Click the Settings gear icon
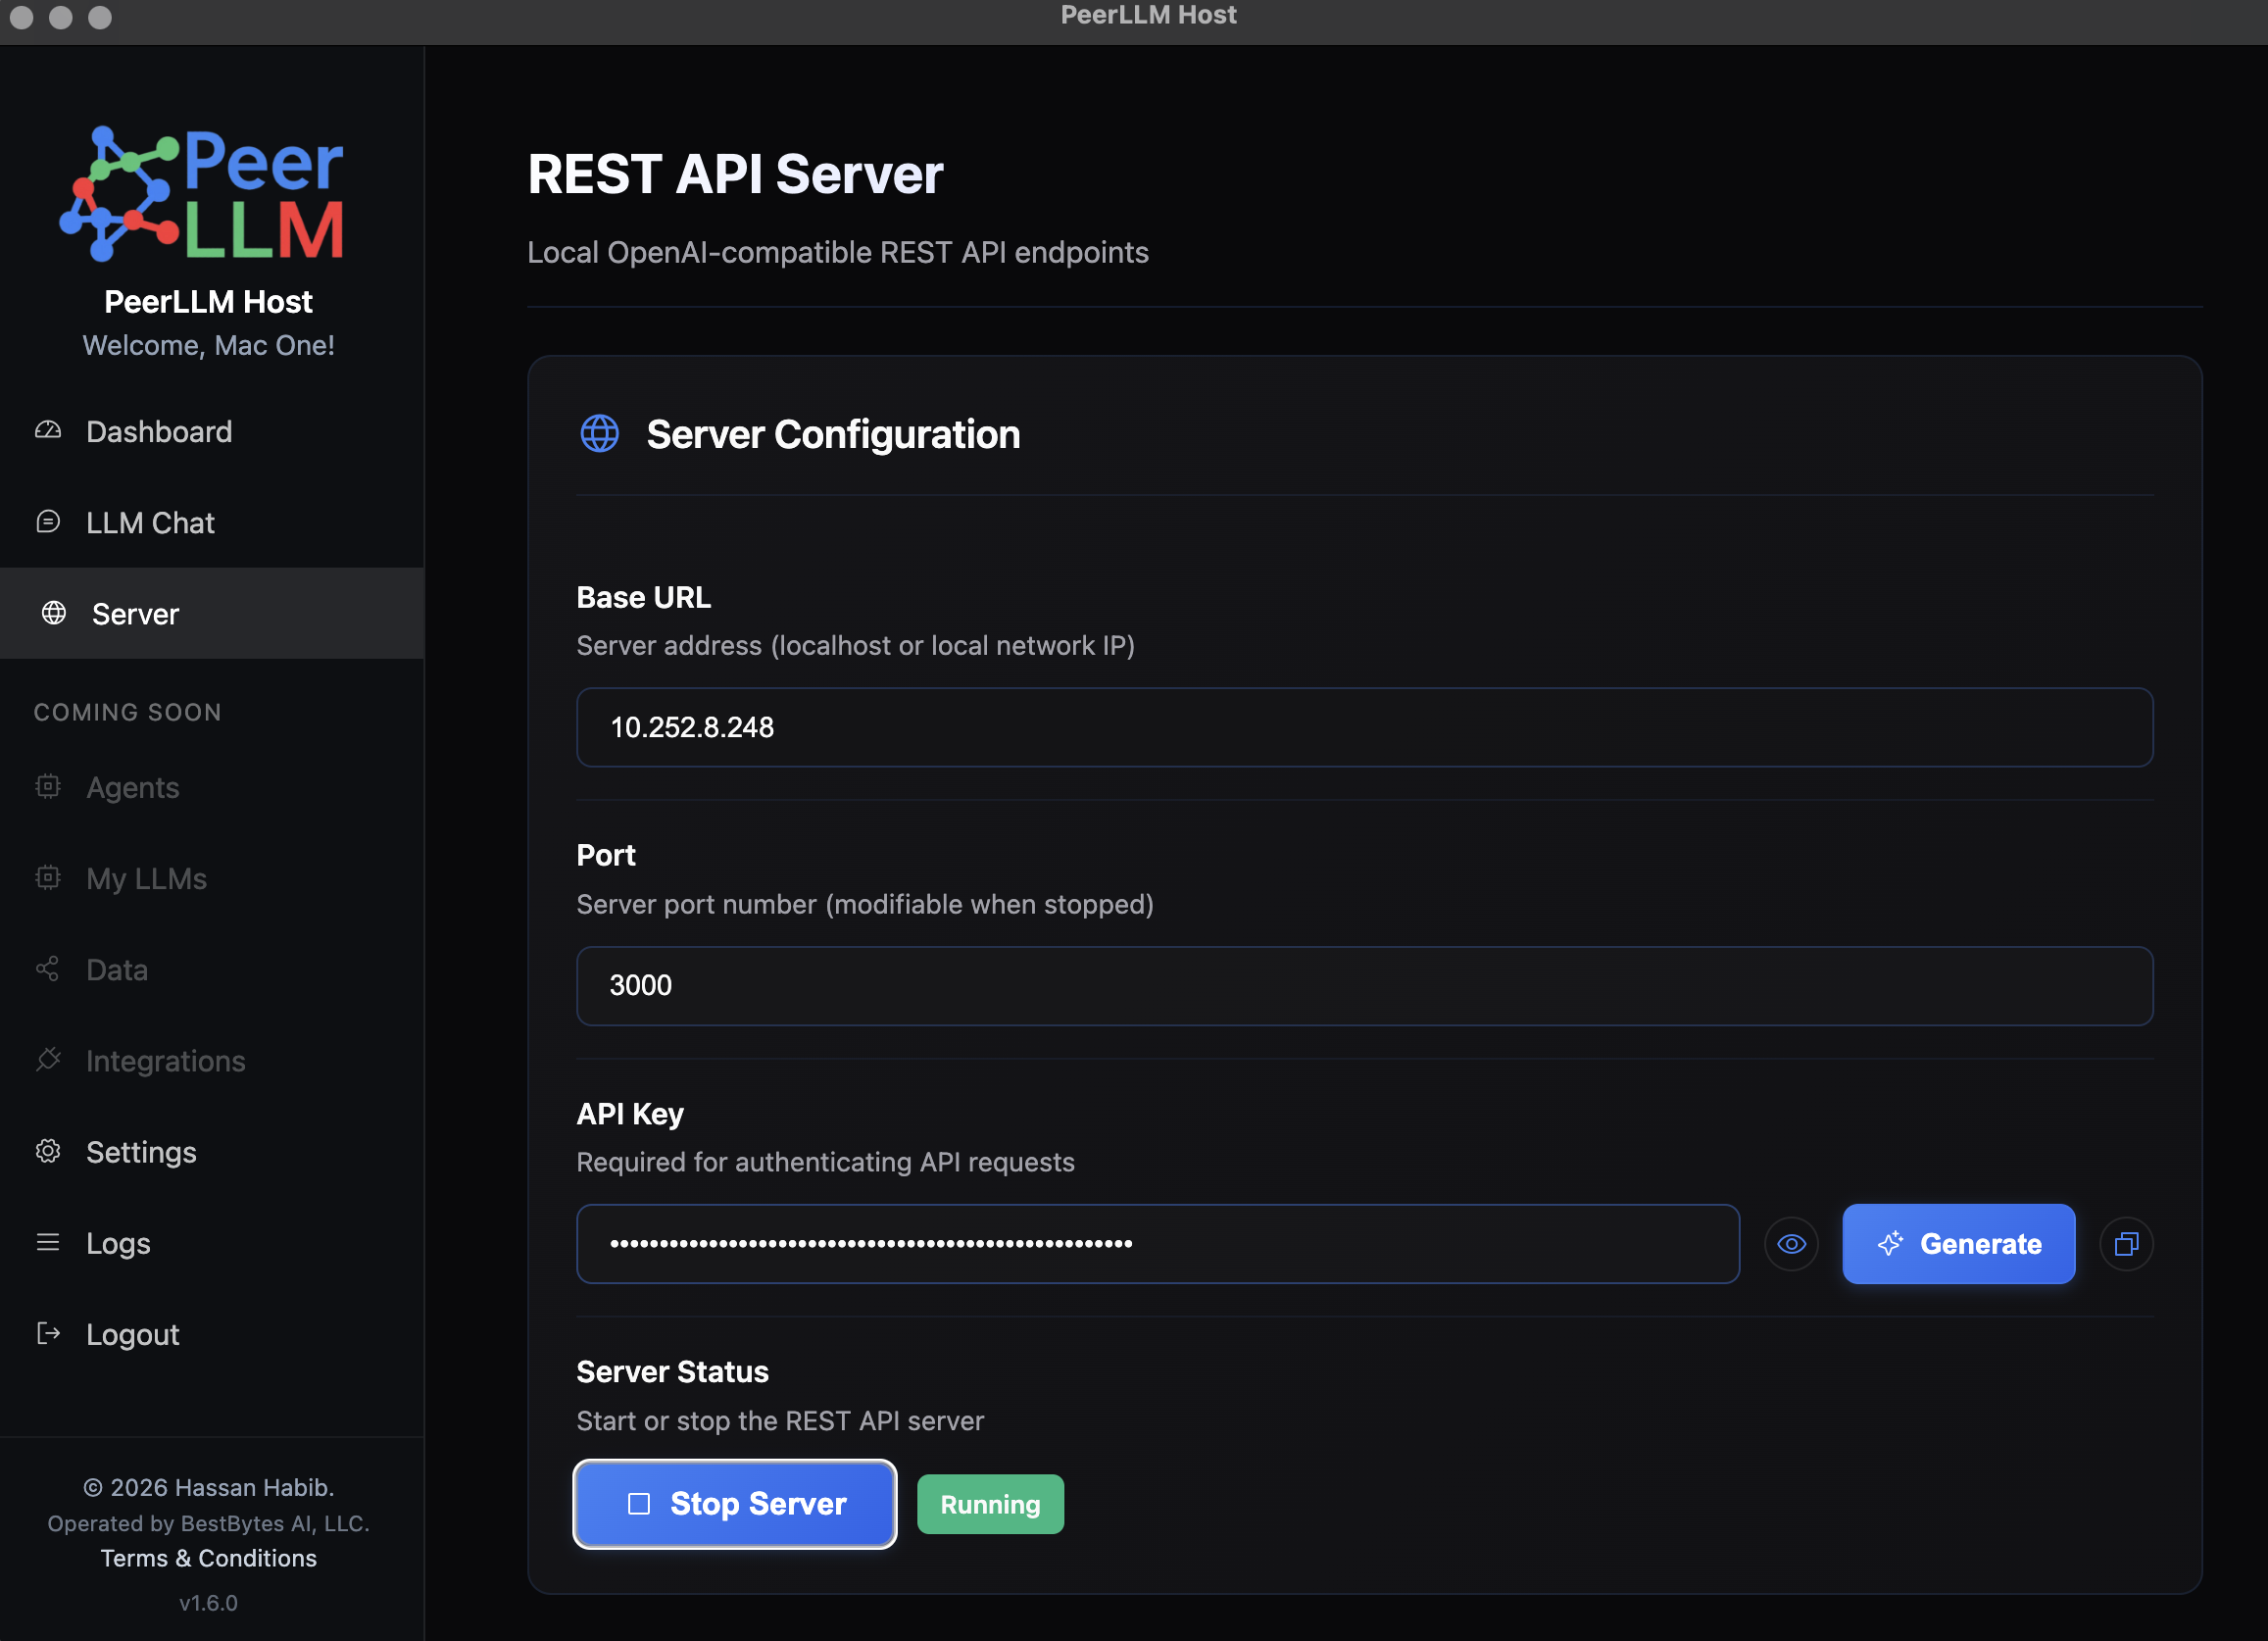 (x=48, y=1151)
